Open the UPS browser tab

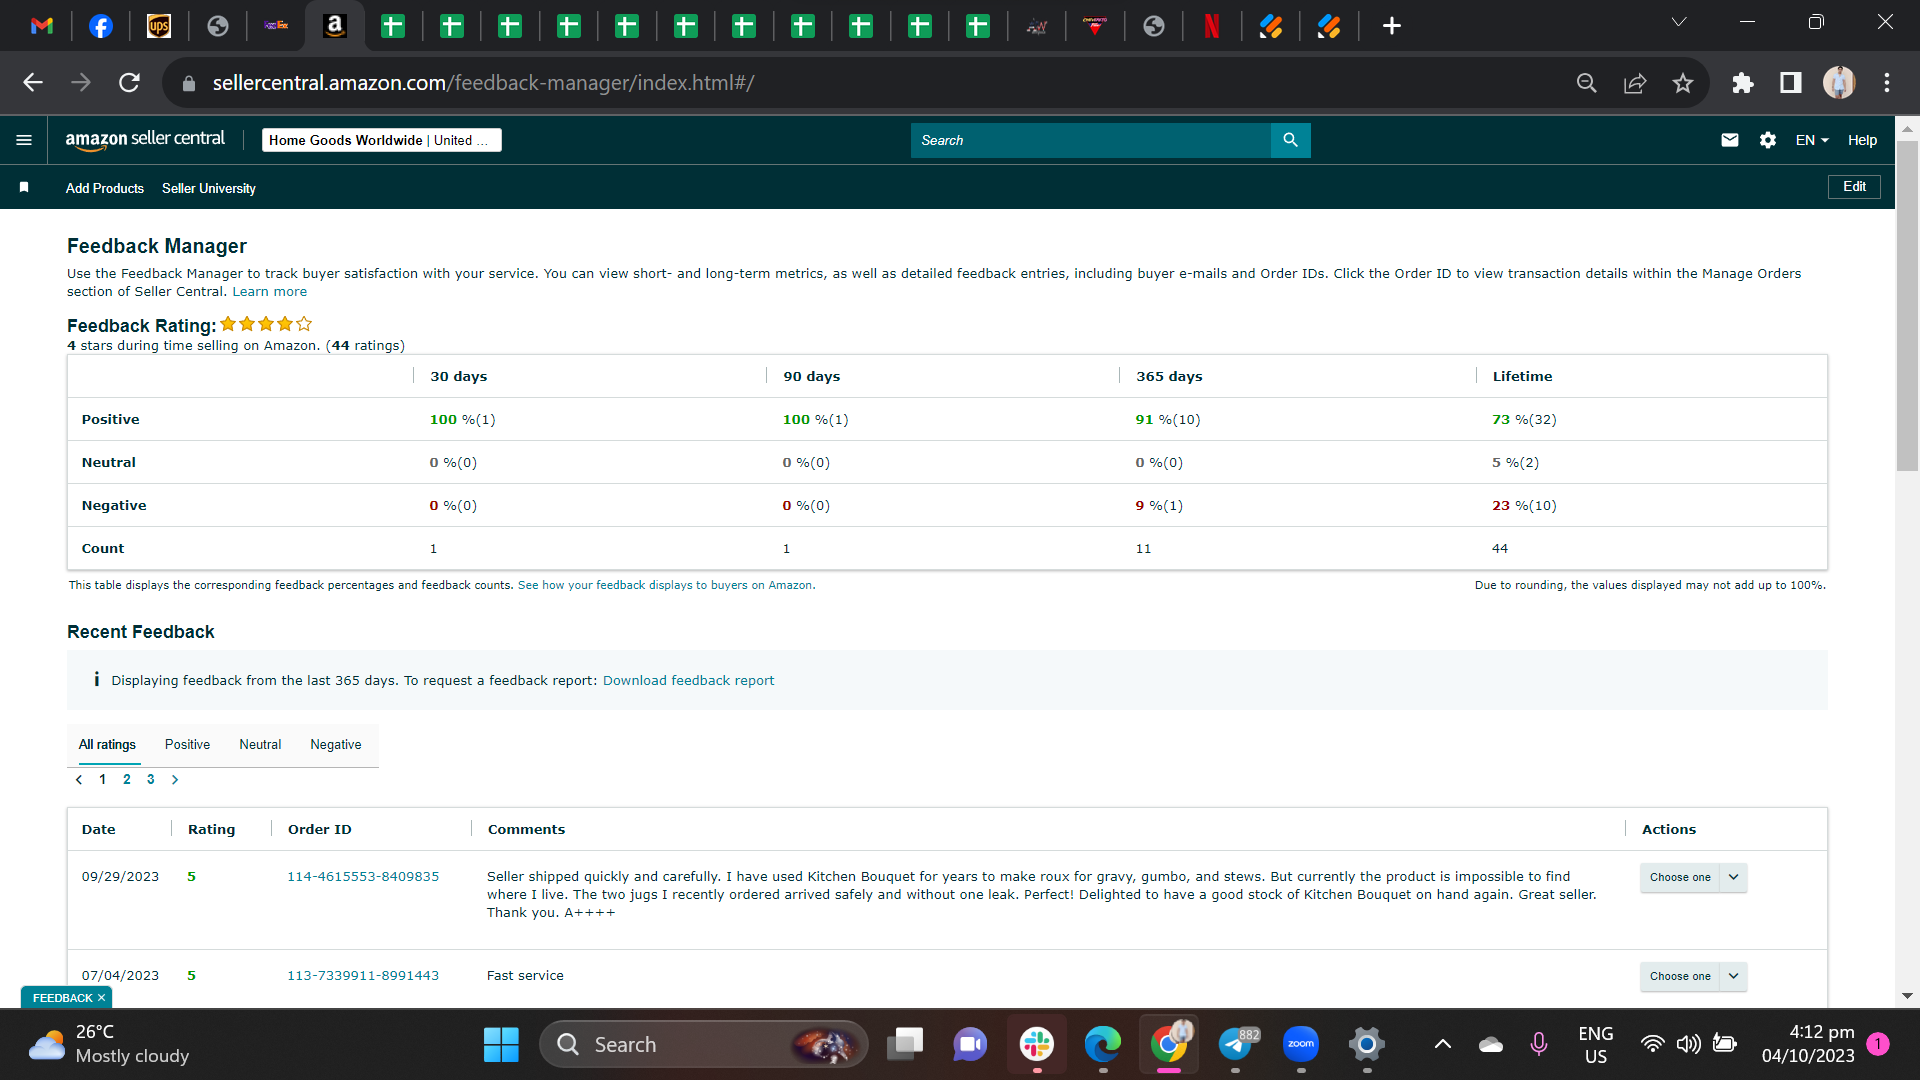point(159,26)
